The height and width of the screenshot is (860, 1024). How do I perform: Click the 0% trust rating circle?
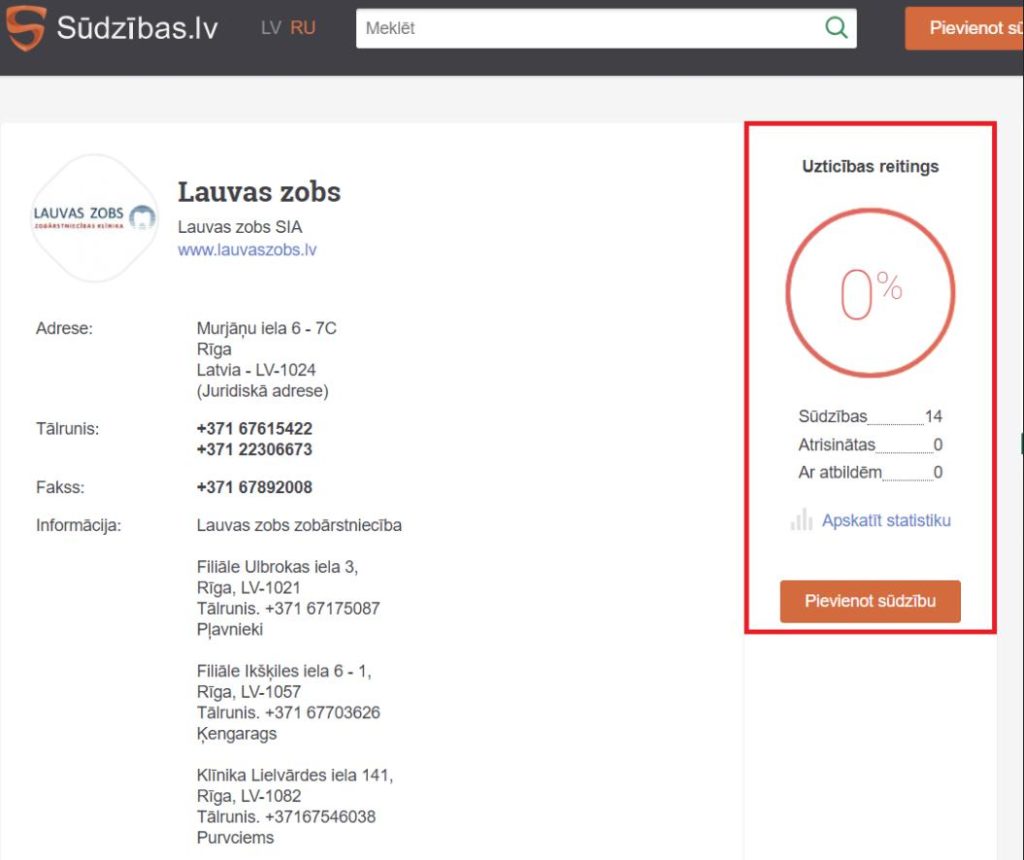click(x=870, y=294)
